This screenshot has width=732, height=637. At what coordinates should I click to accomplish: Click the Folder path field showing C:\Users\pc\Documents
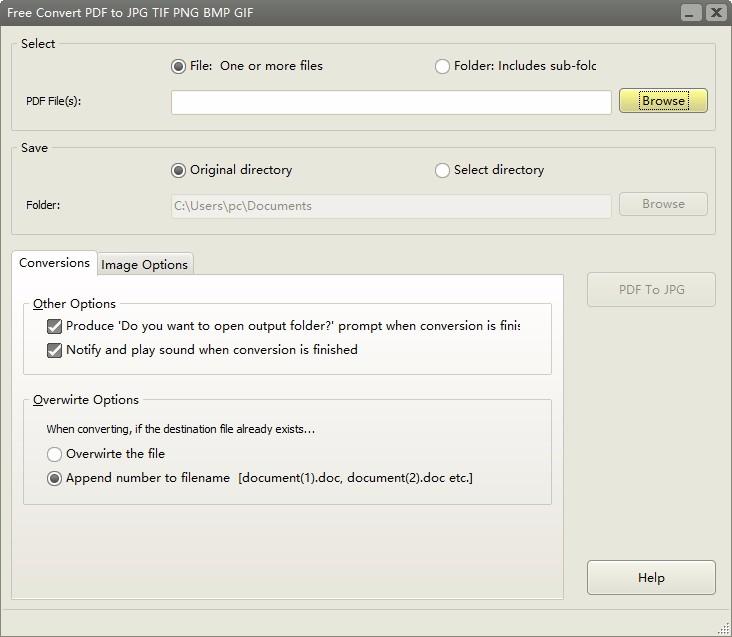[x=391, y=206]
